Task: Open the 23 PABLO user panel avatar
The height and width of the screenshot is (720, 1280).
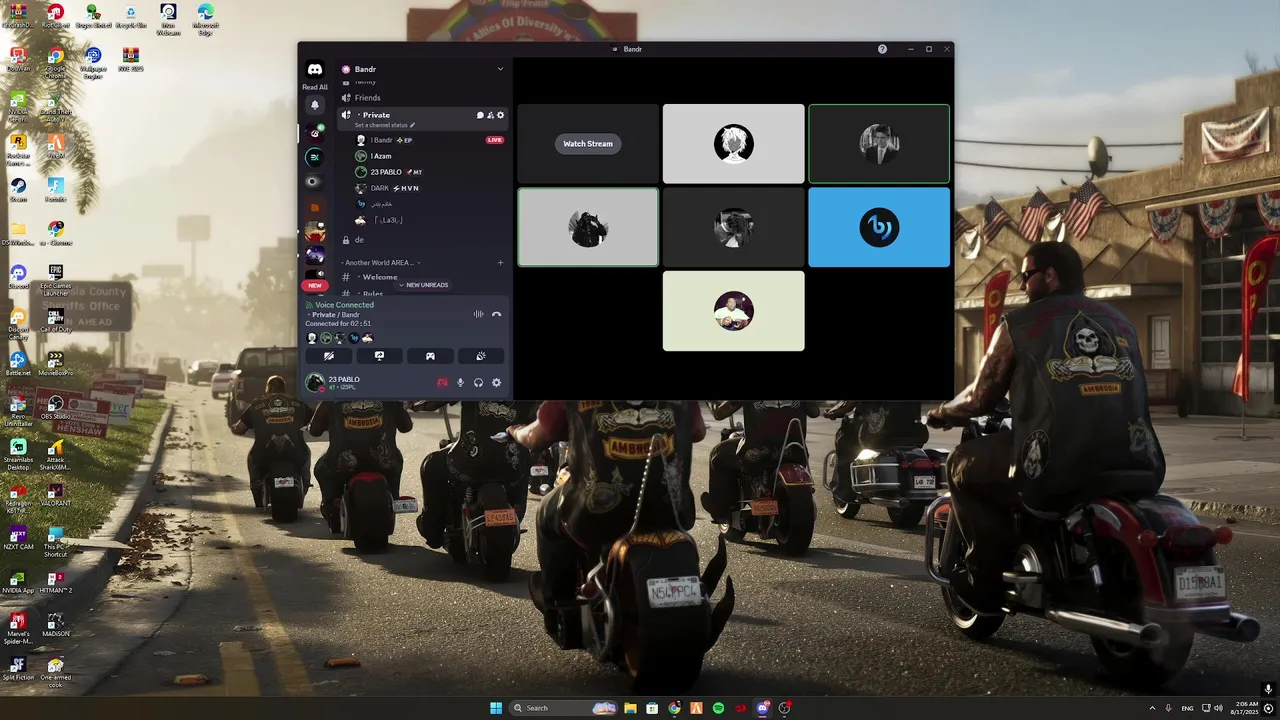Action: [x=315, y=382]
